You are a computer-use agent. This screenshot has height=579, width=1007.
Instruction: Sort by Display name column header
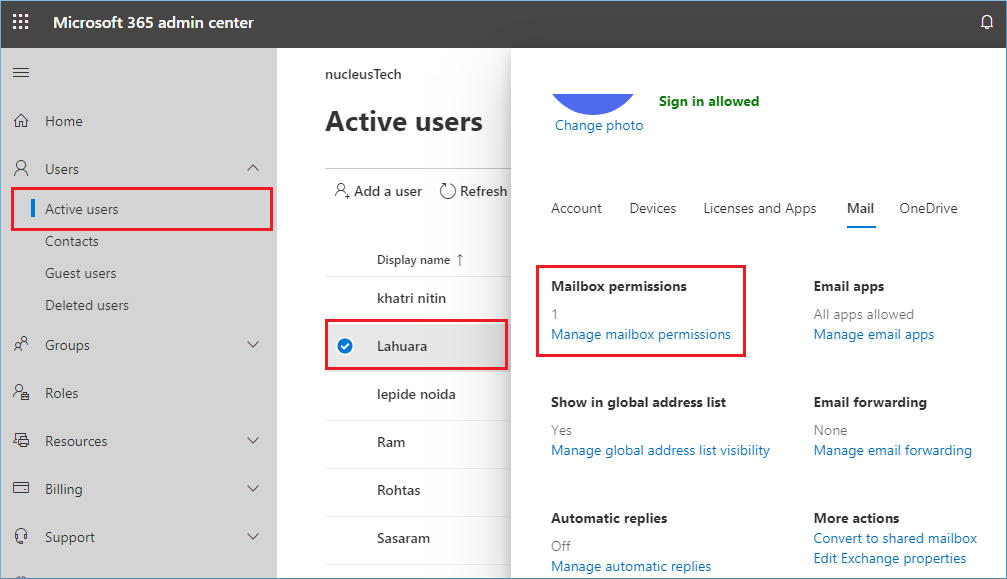click(413, 260)
